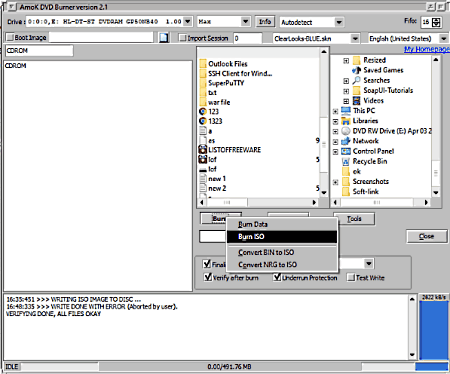Click the Fifo spinner control
Viewport: 450px width, 374px height.
click(436, 22)
